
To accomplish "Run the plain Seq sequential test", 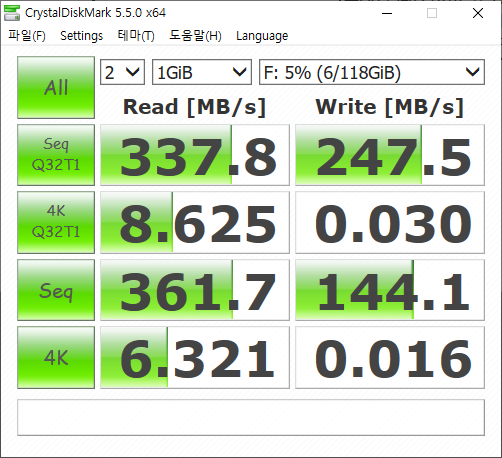I will click(x=56, y=290).
